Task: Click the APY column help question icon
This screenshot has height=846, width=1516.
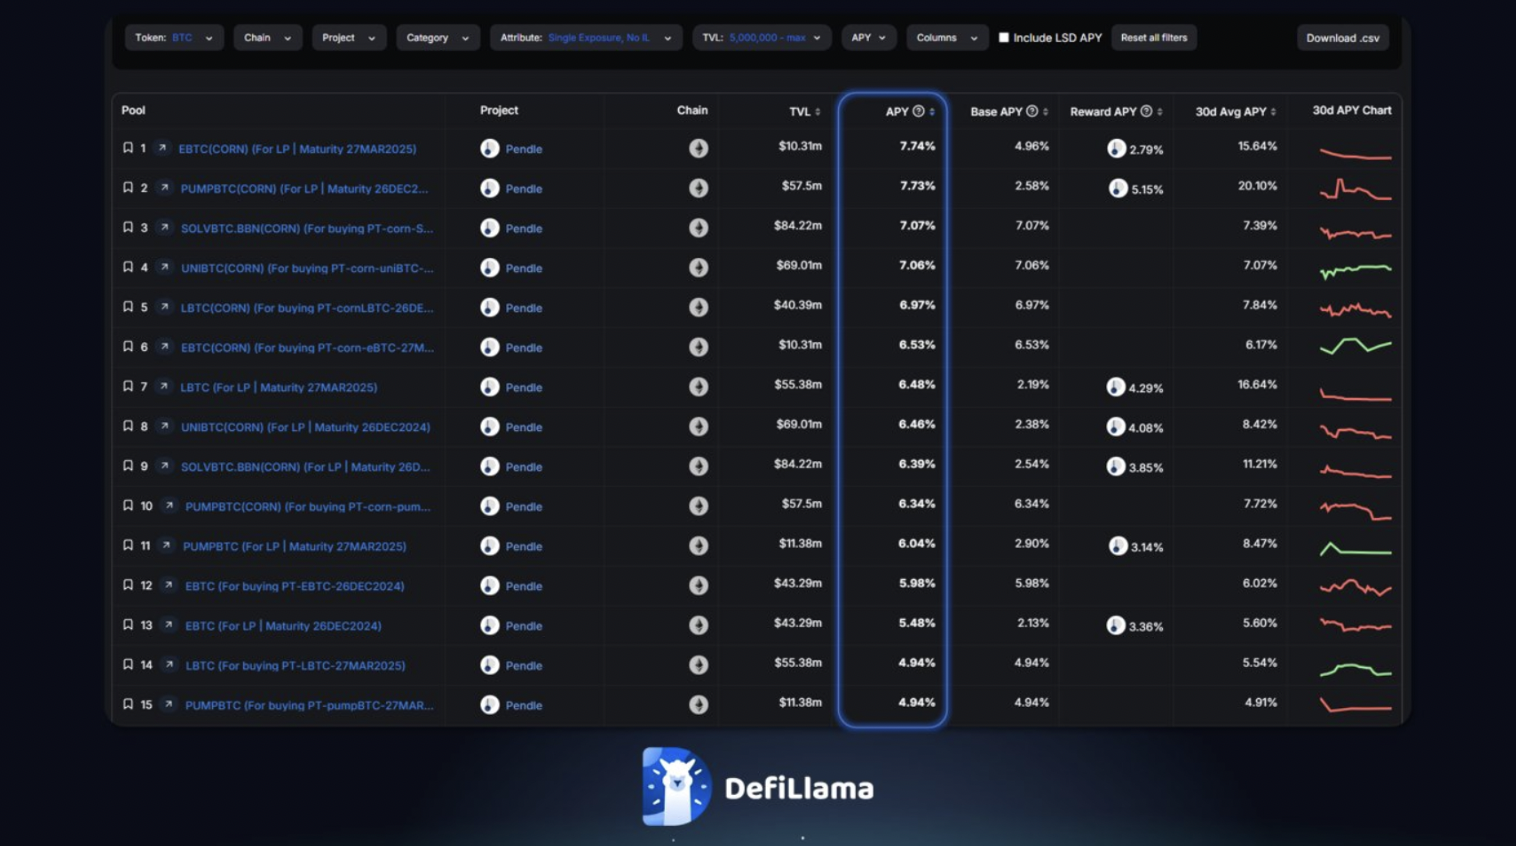Action: (x=918, y=111)
